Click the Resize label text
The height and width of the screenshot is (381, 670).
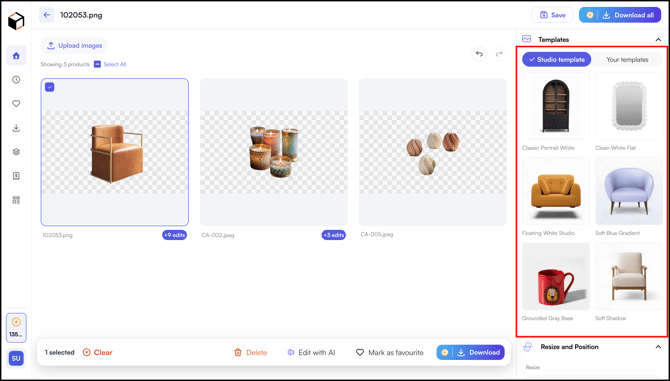(532, 367)
